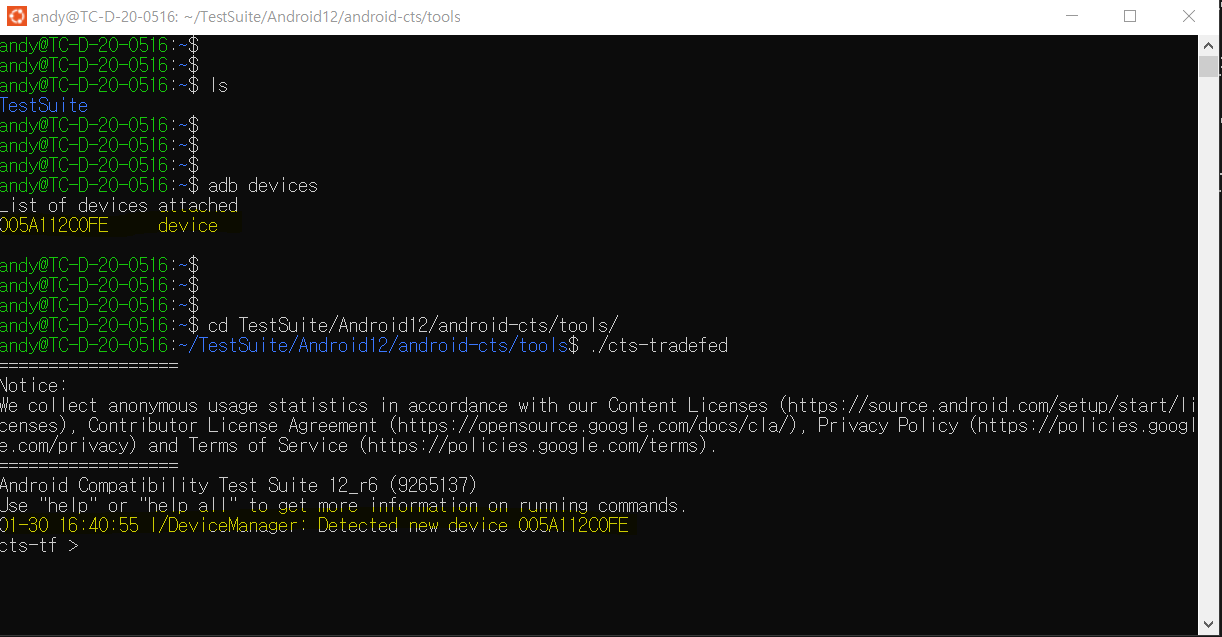Click the 'Notice:' line
The height and width of the screenshot is (637, 1222).
click(34, 385)
